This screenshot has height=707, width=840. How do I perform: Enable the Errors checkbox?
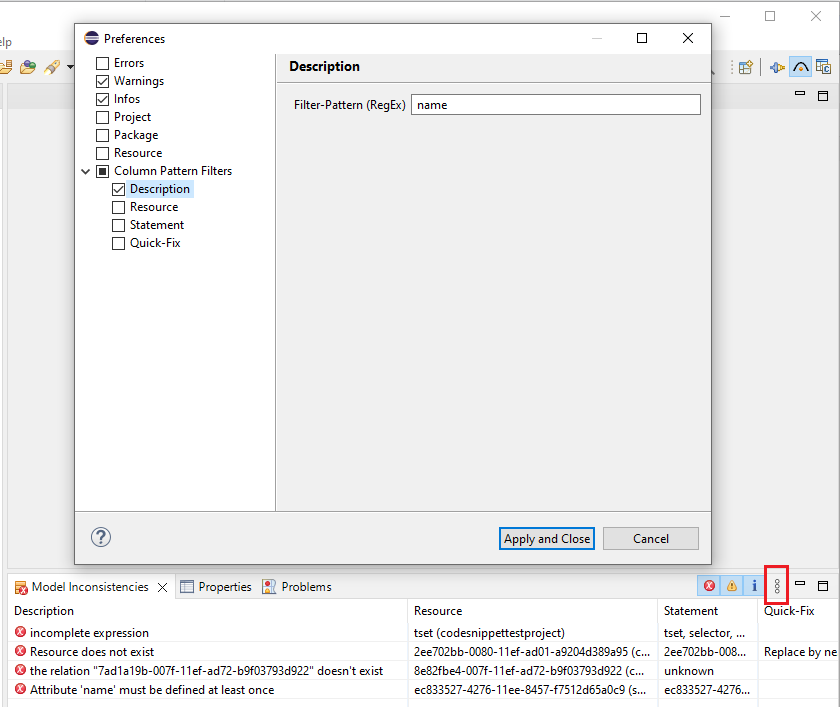102,63
